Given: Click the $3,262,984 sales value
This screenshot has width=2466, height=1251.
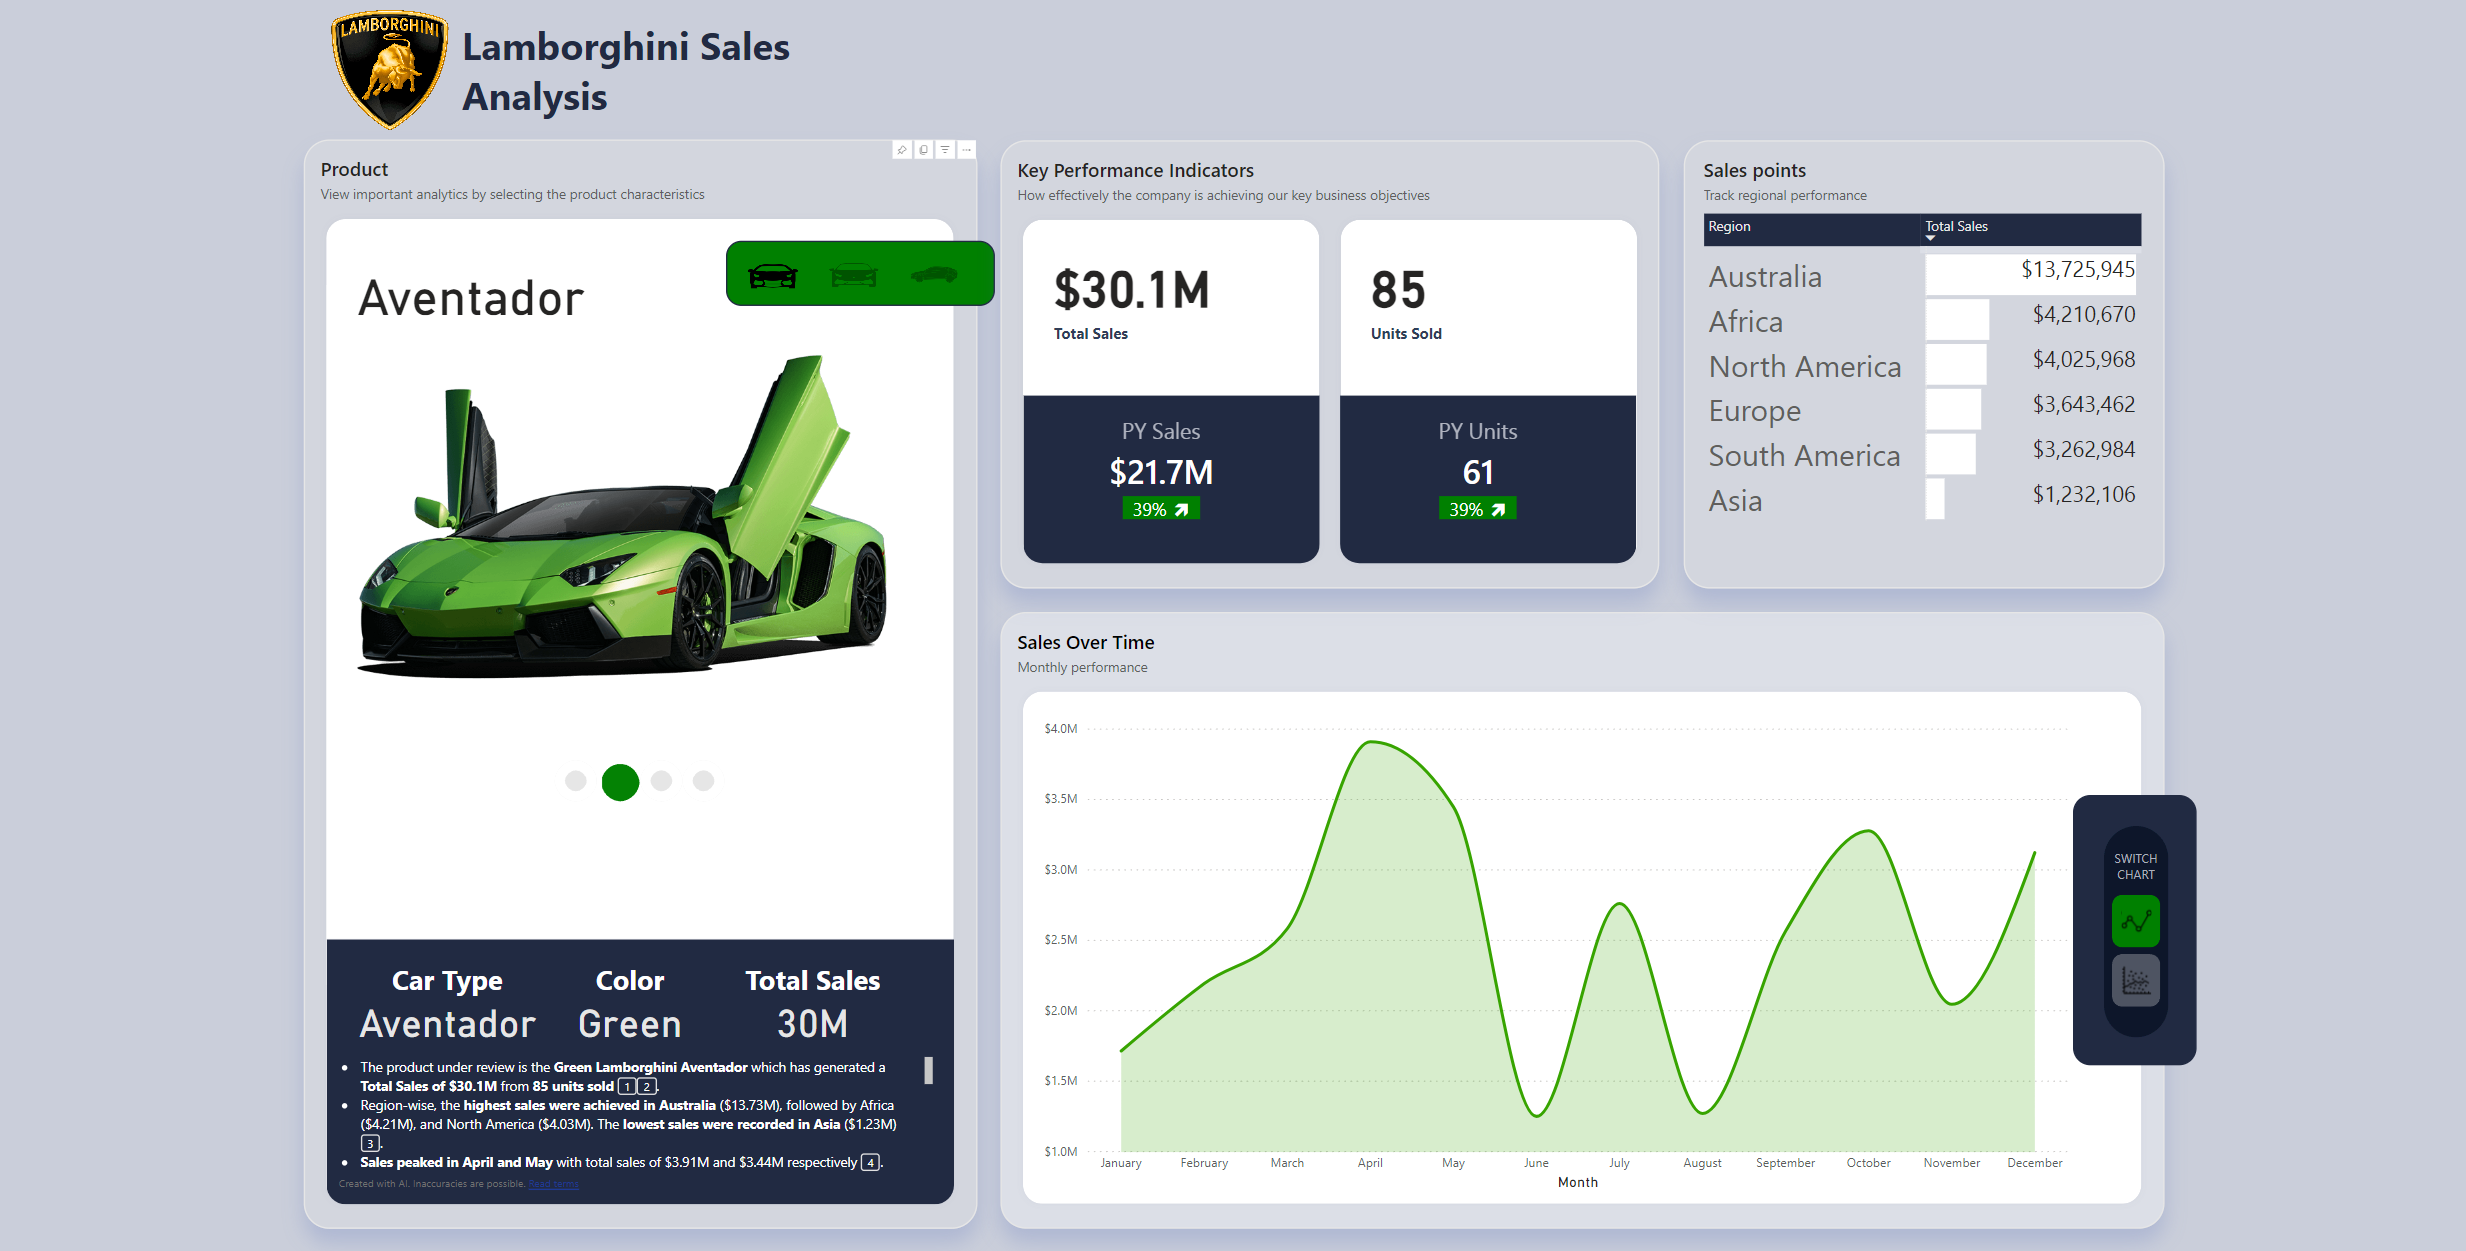Looking at the screenshot, I should pos(2084,450).
